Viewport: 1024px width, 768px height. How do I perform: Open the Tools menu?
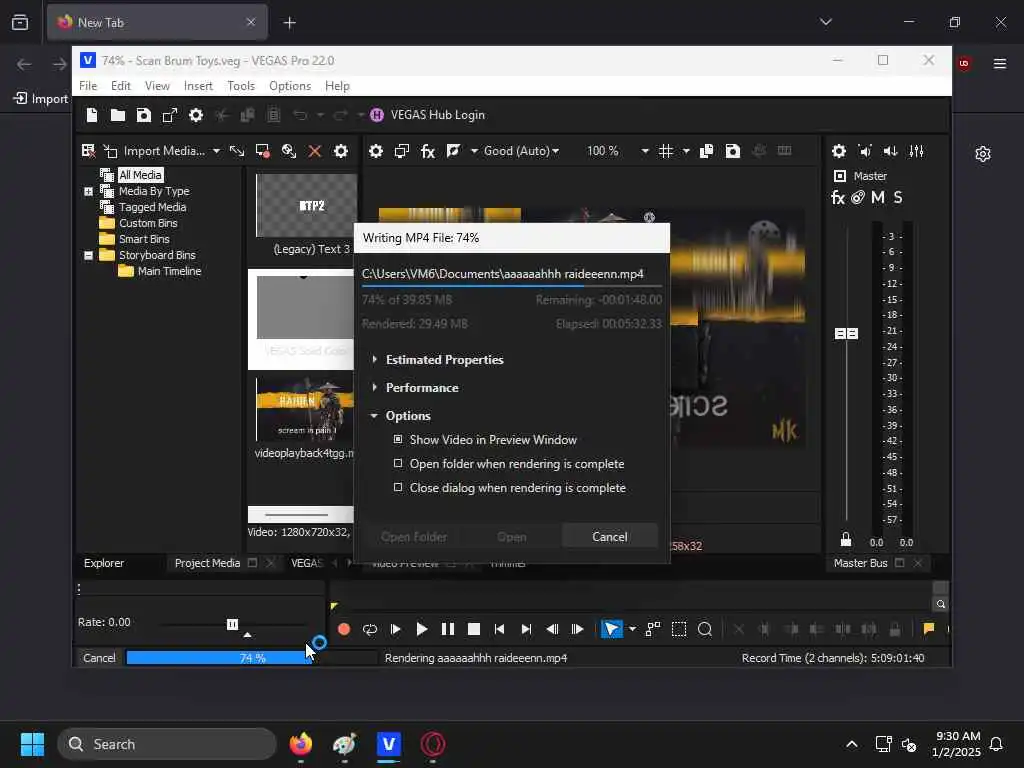coord(241,86)
